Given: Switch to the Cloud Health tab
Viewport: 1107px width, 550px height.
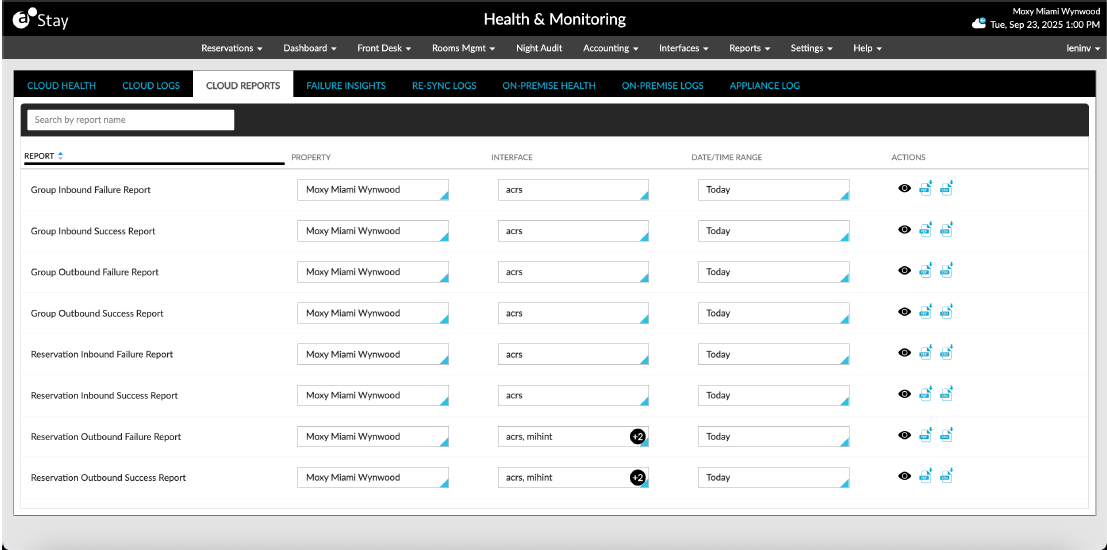Looking at the screenshot, I should pos(61,86).
